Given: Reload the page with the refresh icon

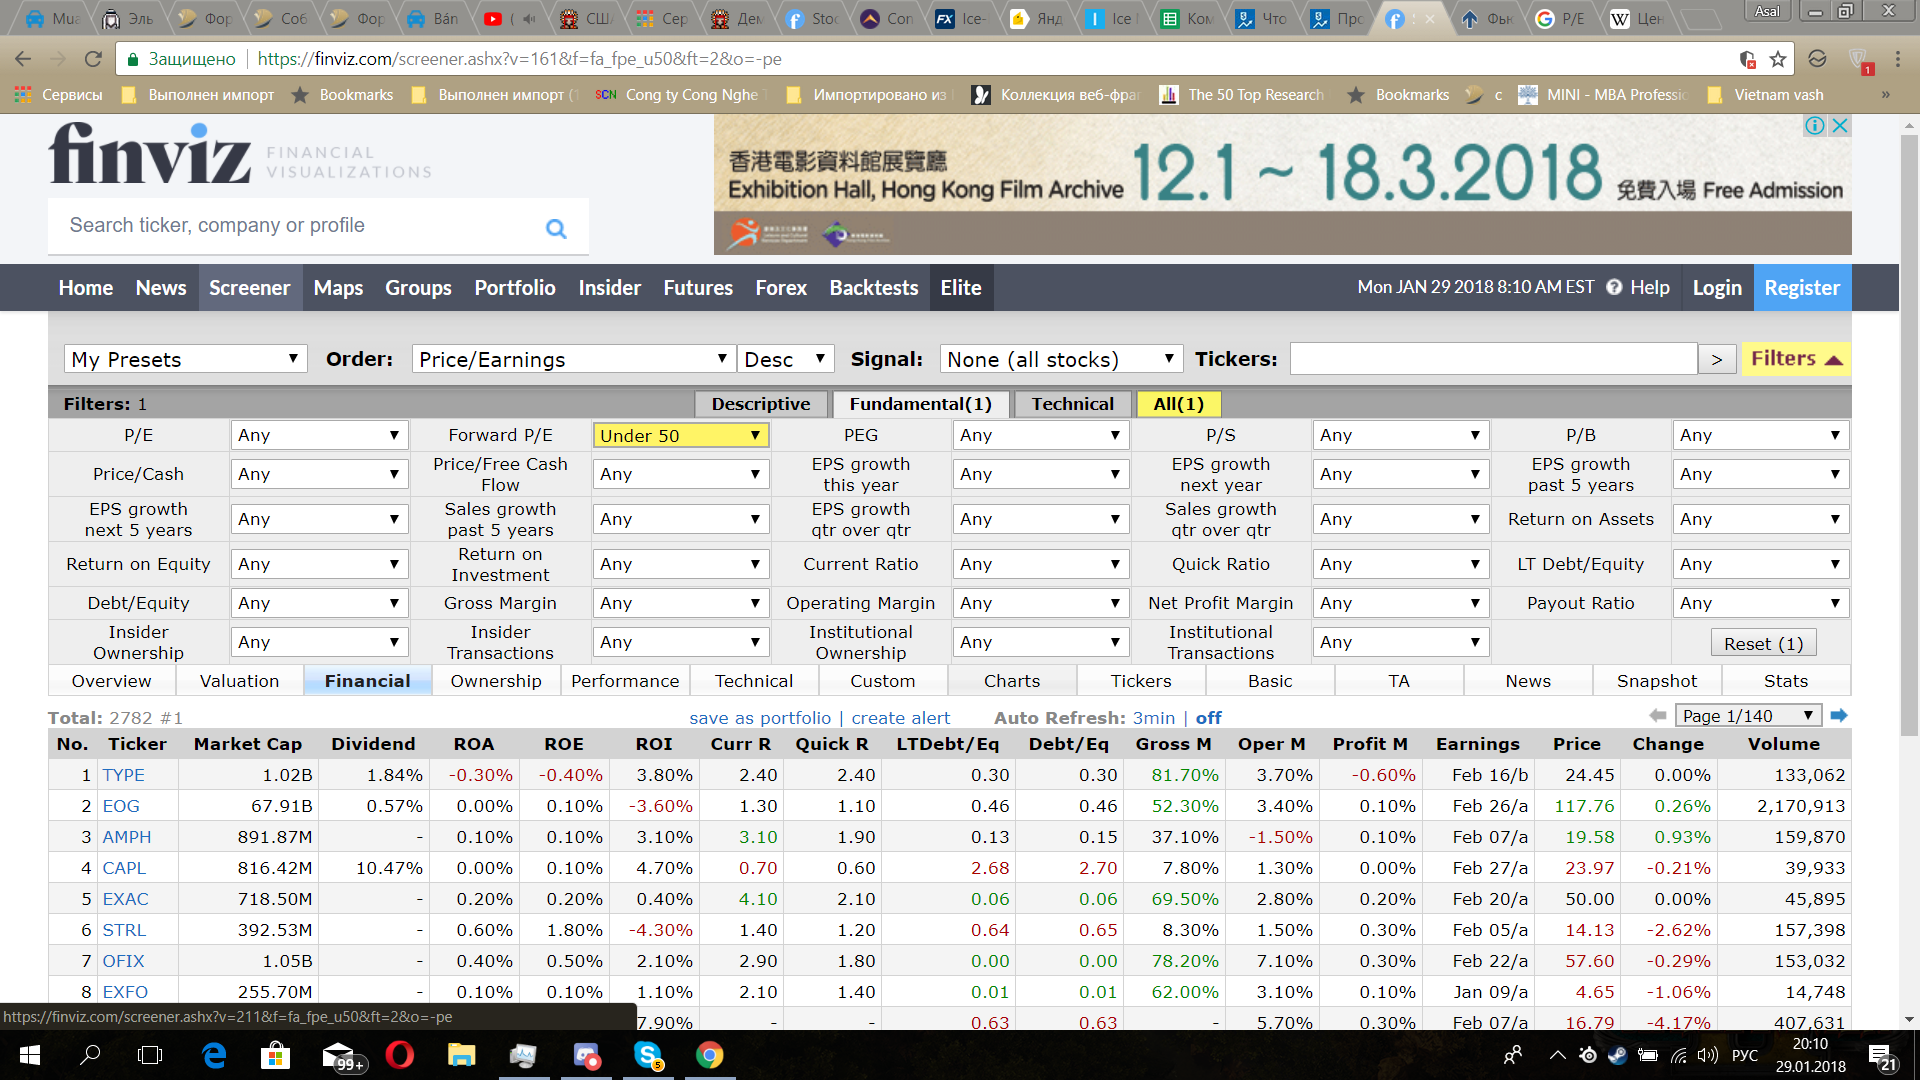Looking at the screenshot, I should coord(93,59).
